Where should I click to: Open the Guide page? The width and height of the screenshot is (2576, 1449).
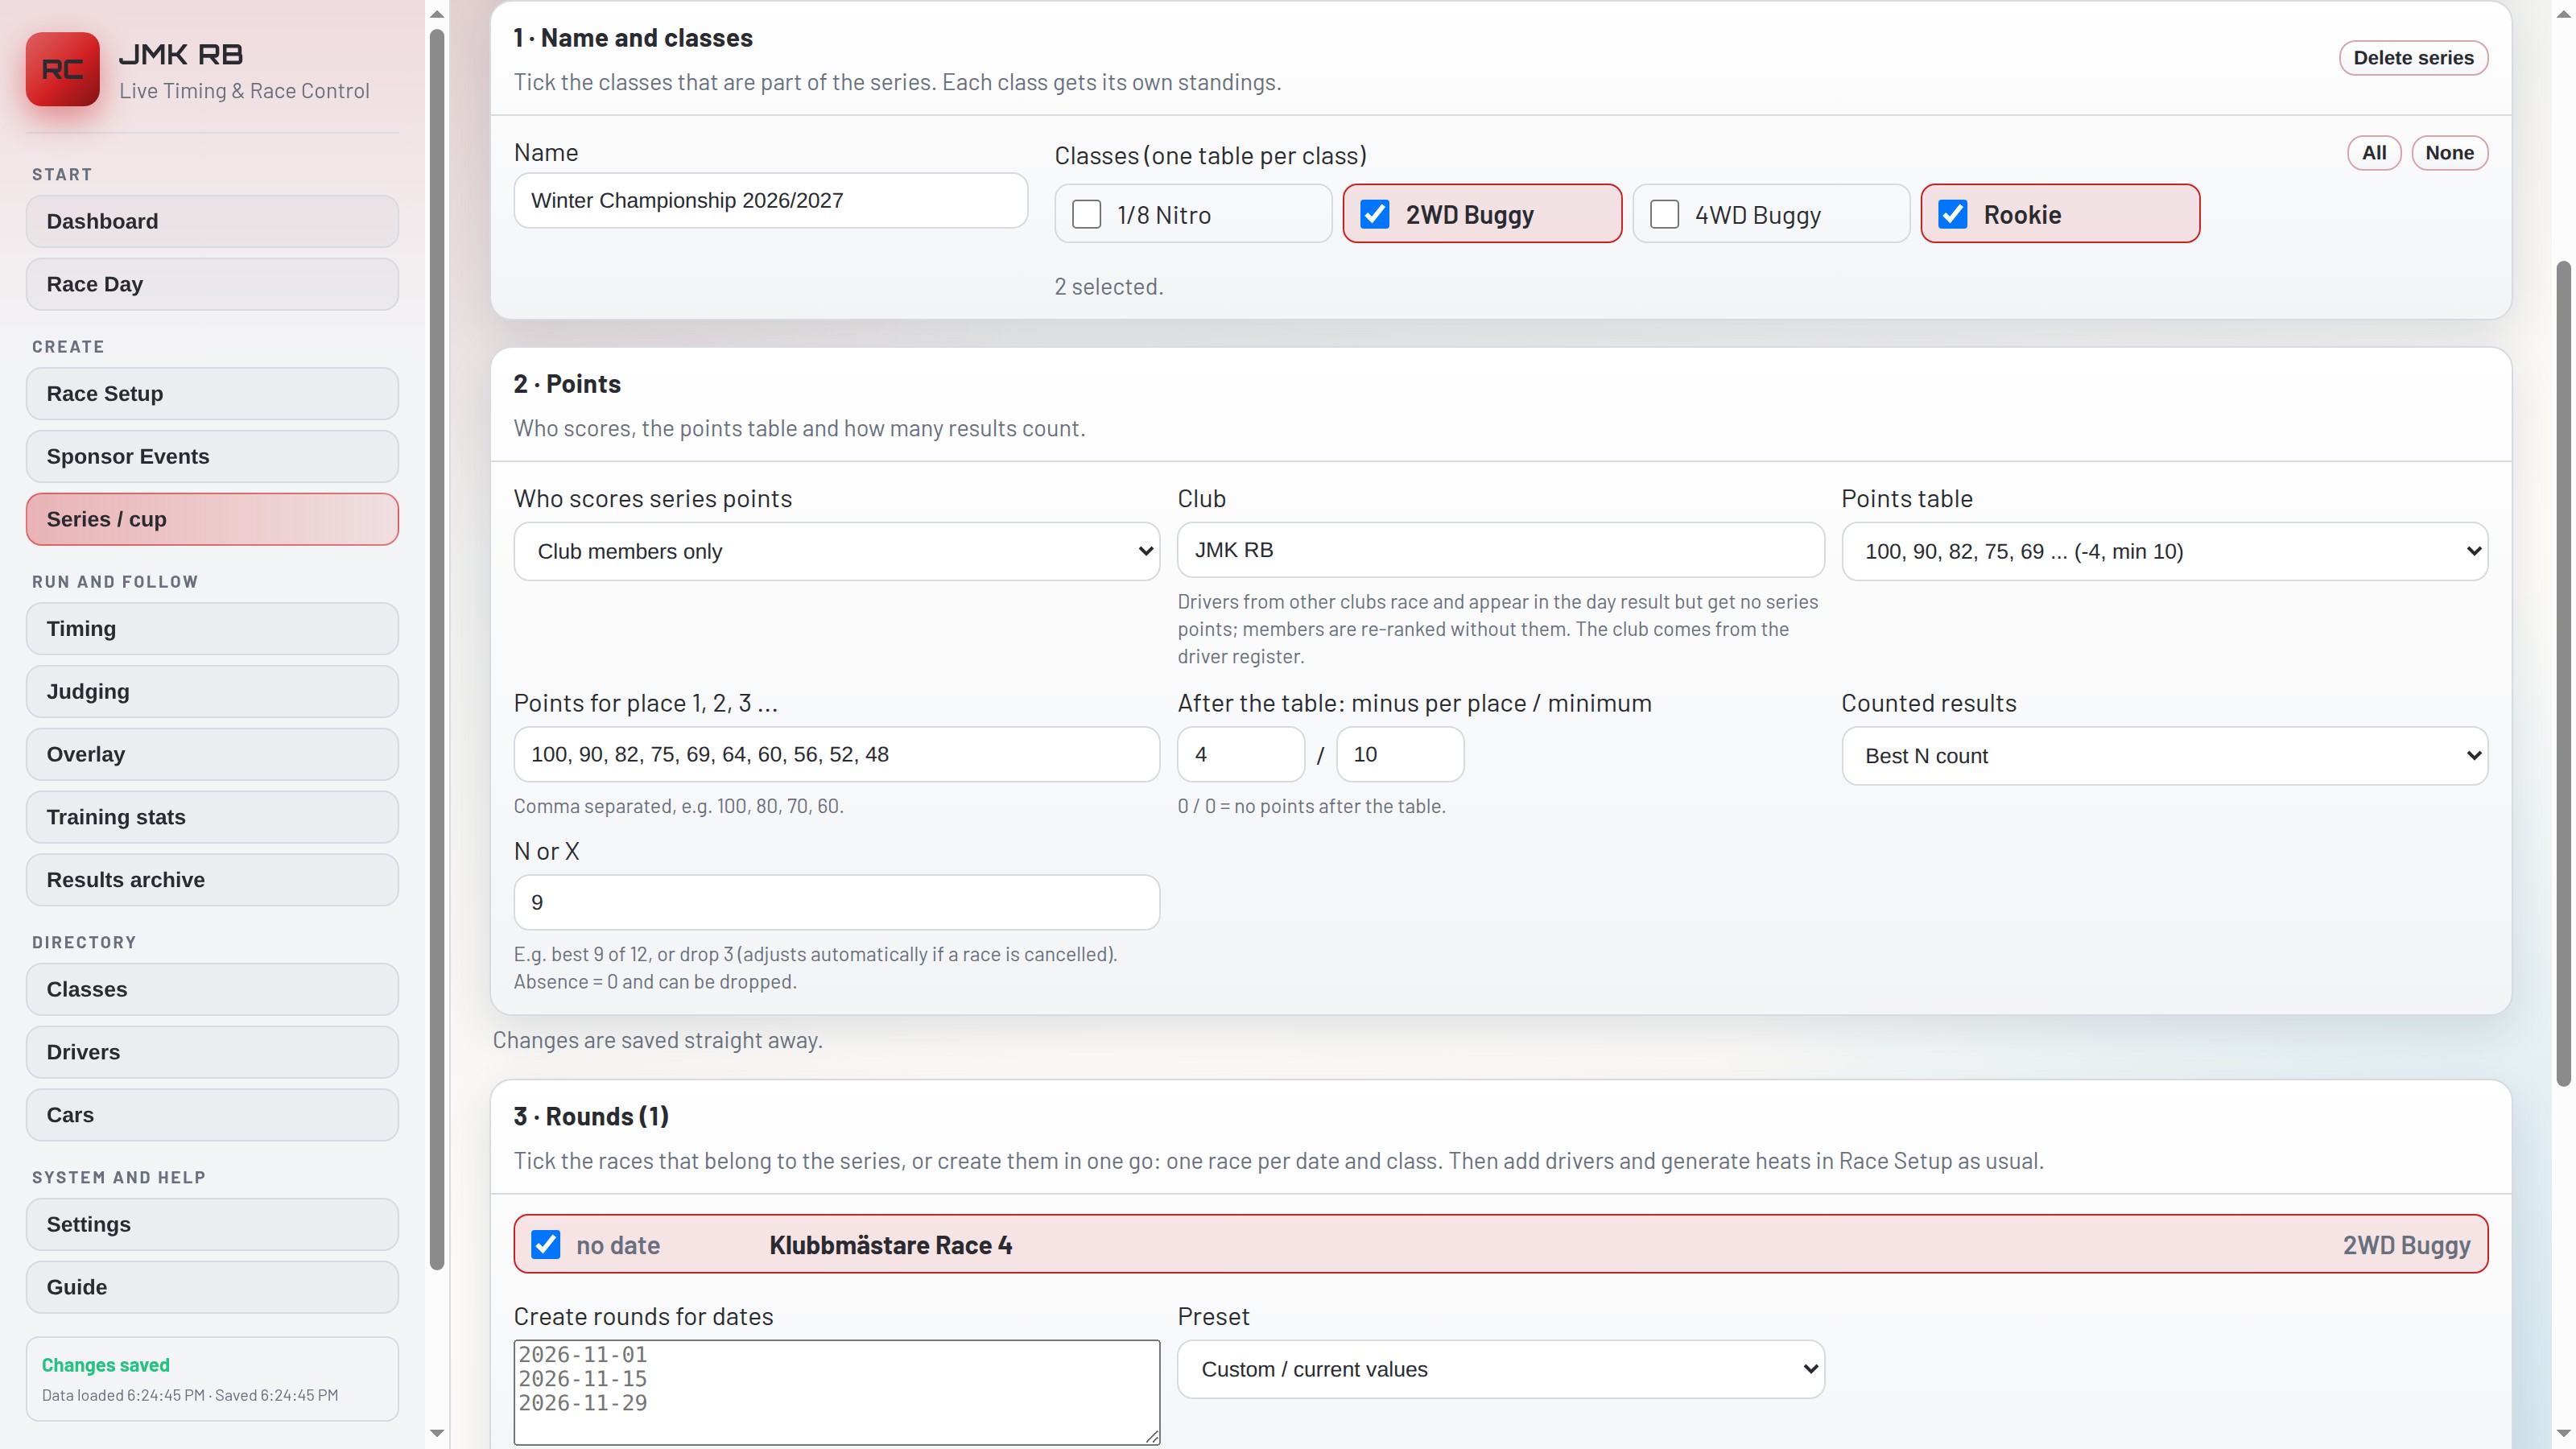click(x=212, y=1287)
